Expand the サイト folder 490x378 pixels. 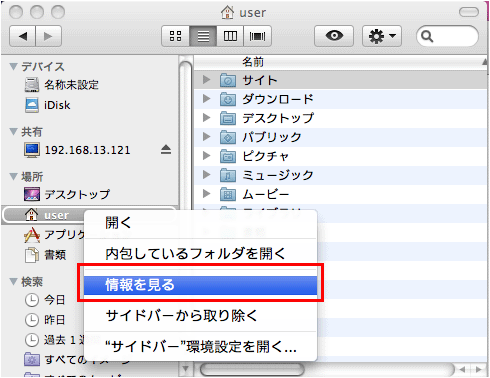point(206,80)
